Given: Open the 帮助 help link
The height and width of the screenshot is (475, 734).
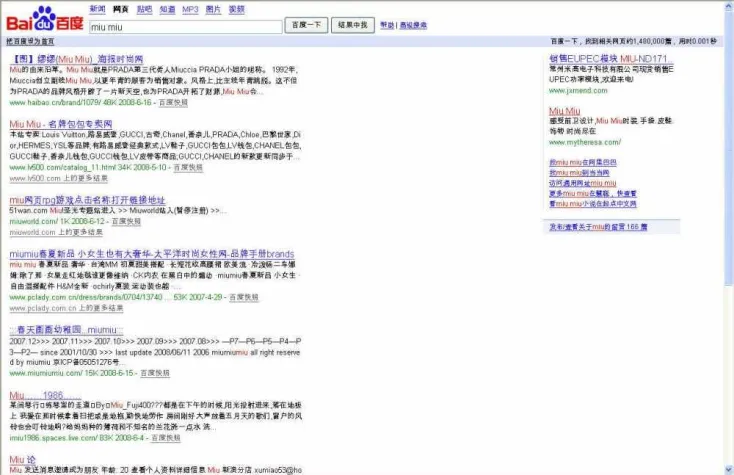Looking at the screenshot, I should [x=386, y=25].
